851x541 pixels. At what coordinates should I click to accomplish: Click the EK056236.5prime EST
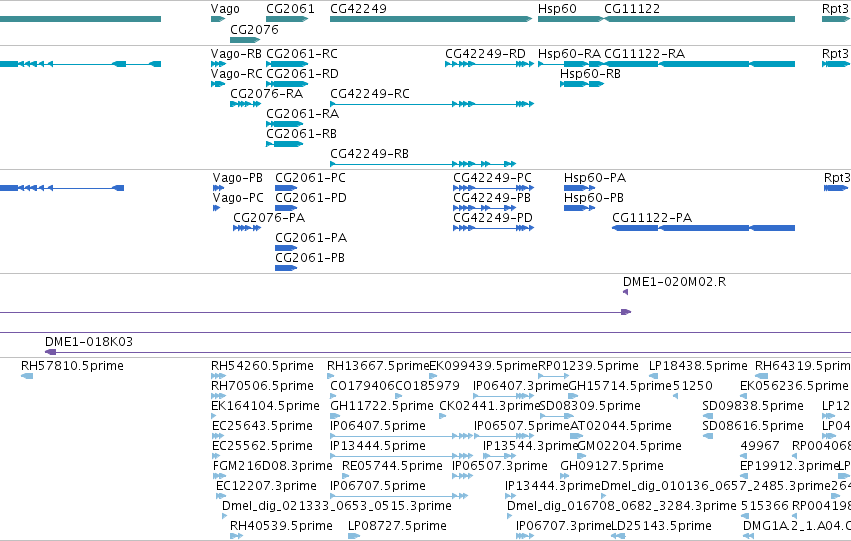point(744,396)
